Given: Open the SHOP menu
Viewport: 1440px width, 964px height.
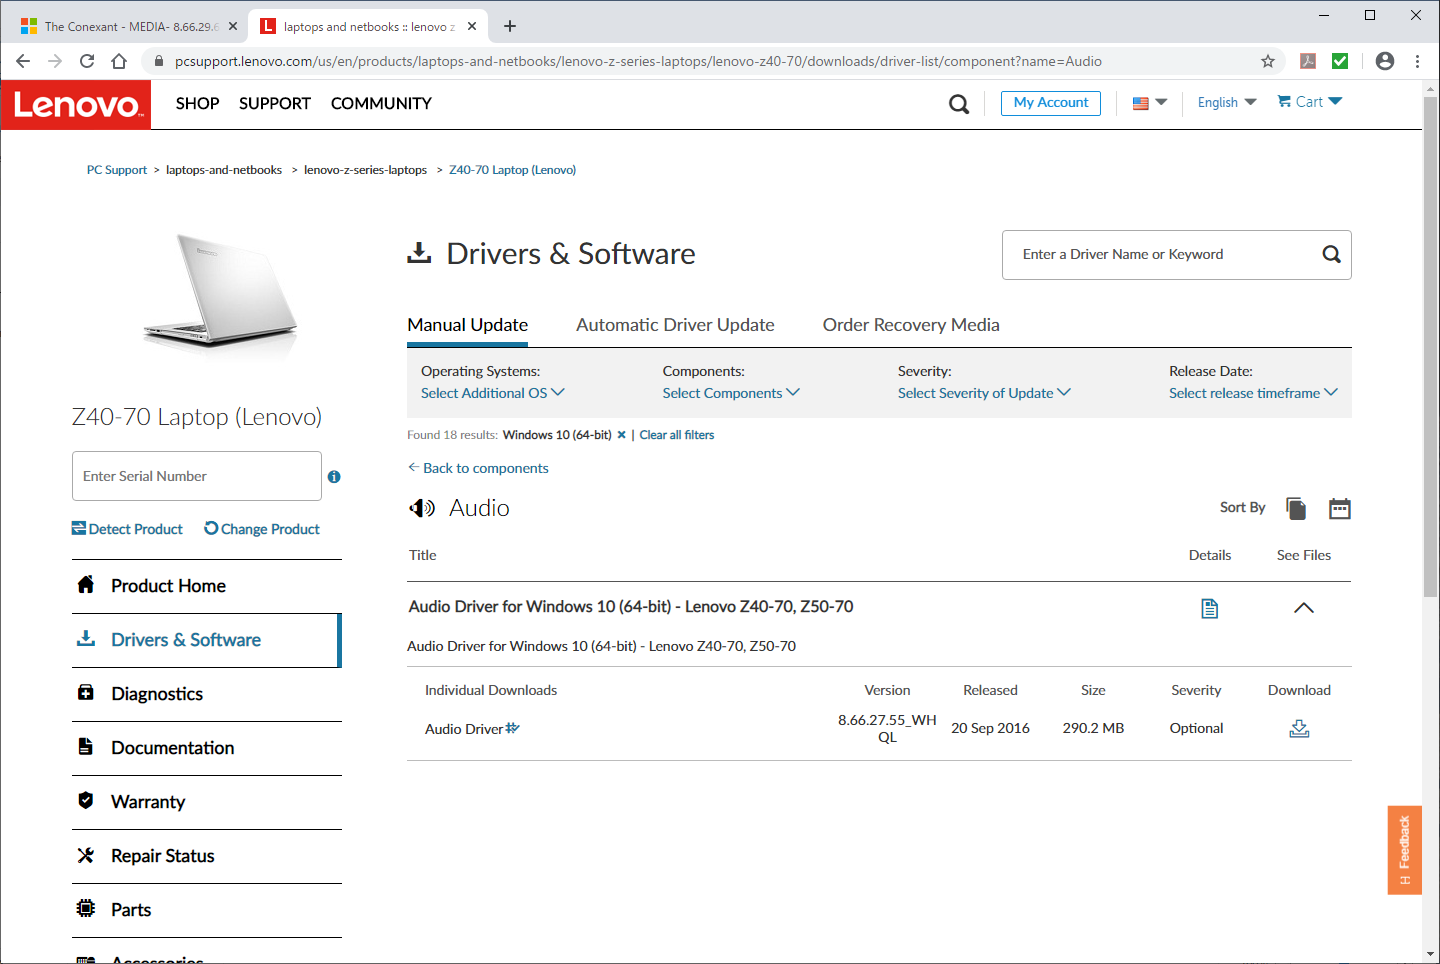Looking at the screenshot, I should pyautogui.click(x=197, y=103).
